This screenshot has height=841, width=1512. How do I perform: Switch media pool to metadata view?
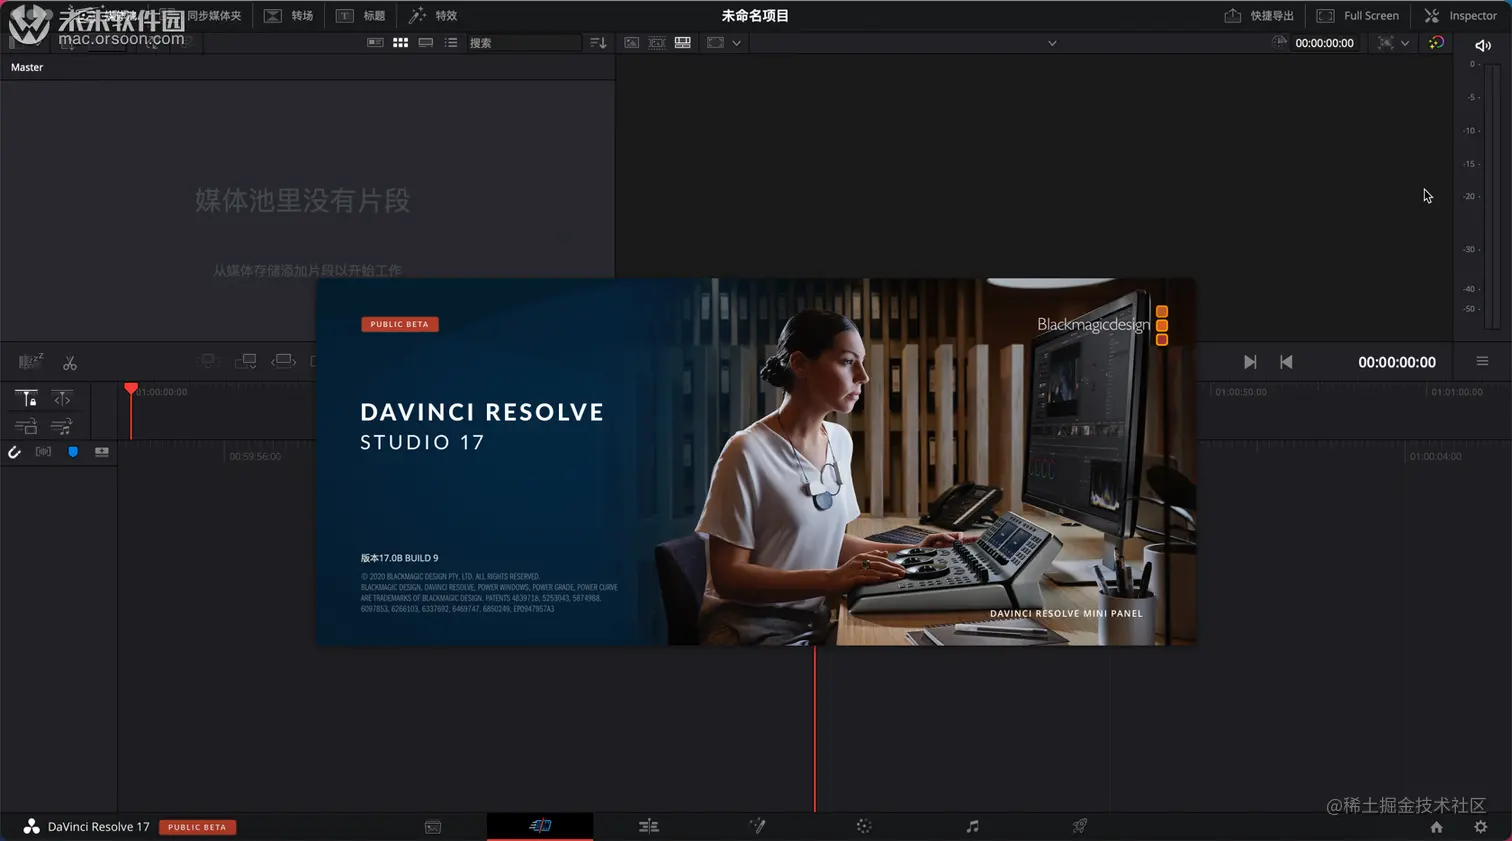[x=375, y=43]
